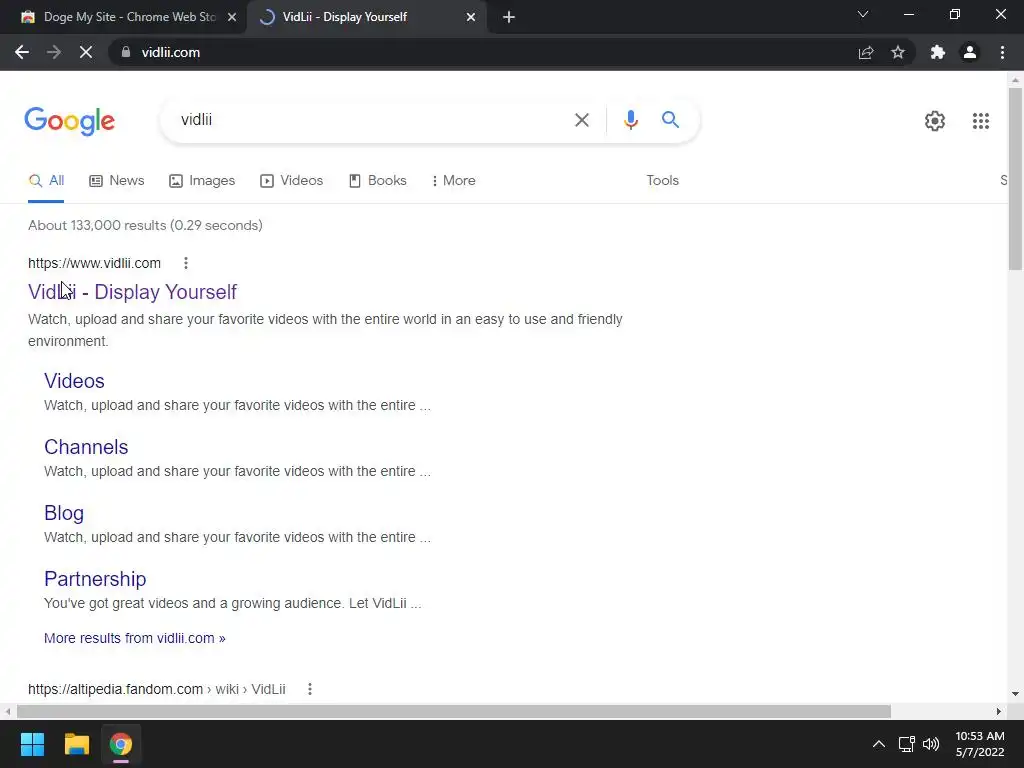Close the VidLii tab

coord(471,17)
